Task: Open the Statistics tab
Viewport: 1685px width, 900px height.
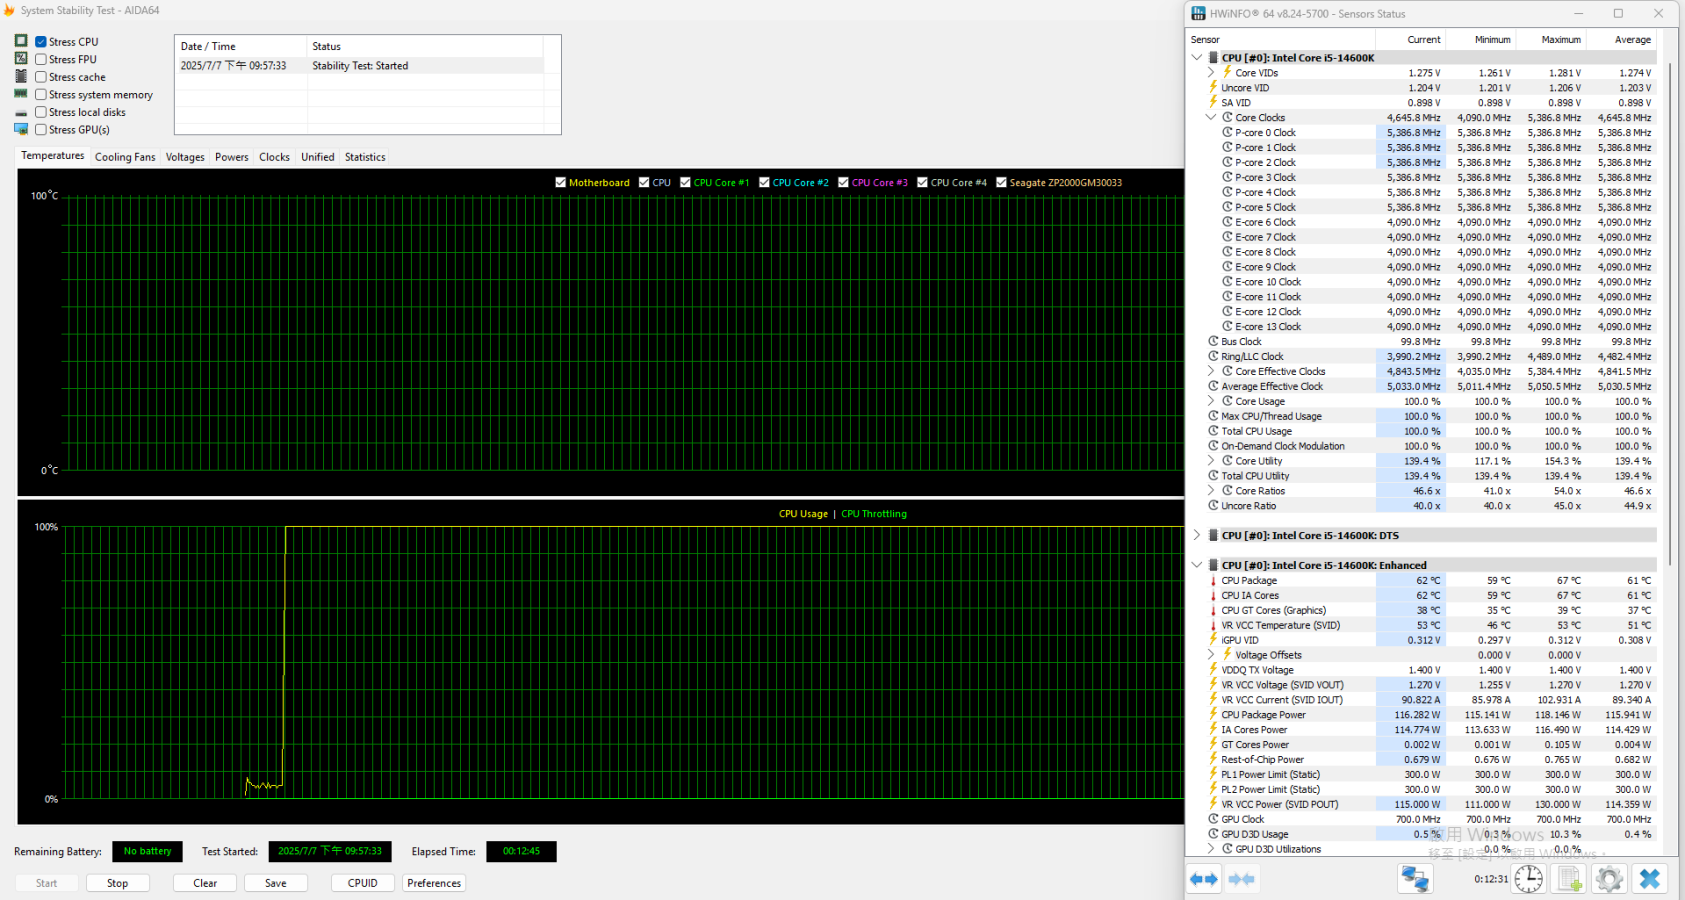Action: coord(365,157)
